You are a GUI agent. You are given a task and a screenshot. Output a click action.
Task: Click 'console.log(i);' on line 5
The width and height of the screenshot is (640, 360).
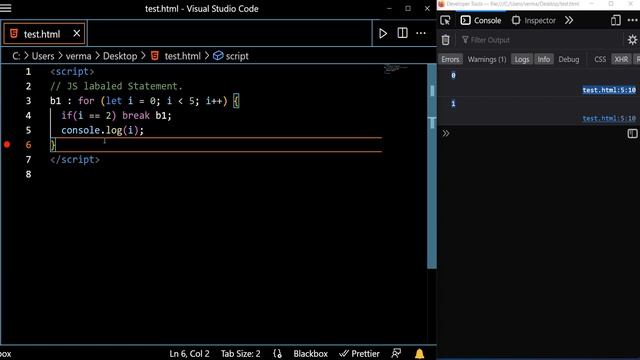pyautogui.click(x=102, y=130)
